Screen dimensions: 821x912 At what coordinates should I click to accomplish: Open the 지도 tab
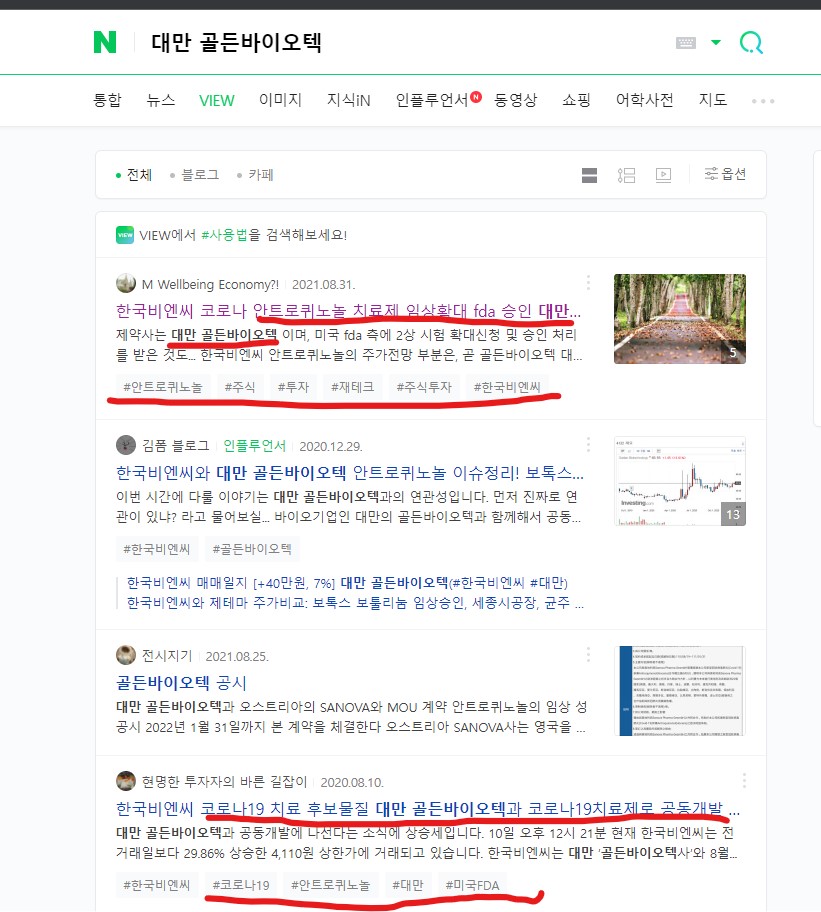point(713,100)
